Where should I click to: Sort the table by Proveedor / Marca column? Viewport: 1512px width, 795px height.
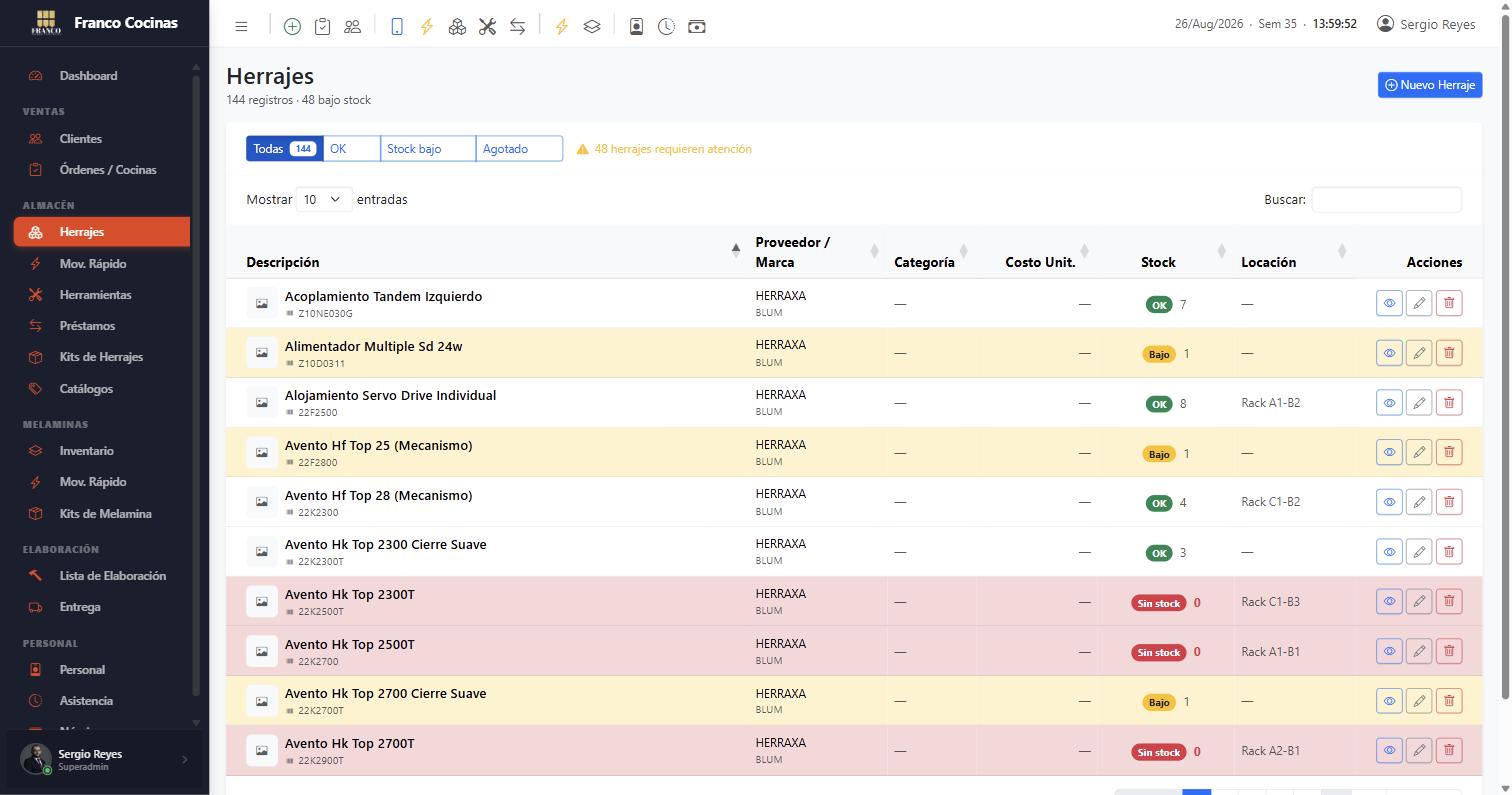pyautogui.click(x=815, y=253)
